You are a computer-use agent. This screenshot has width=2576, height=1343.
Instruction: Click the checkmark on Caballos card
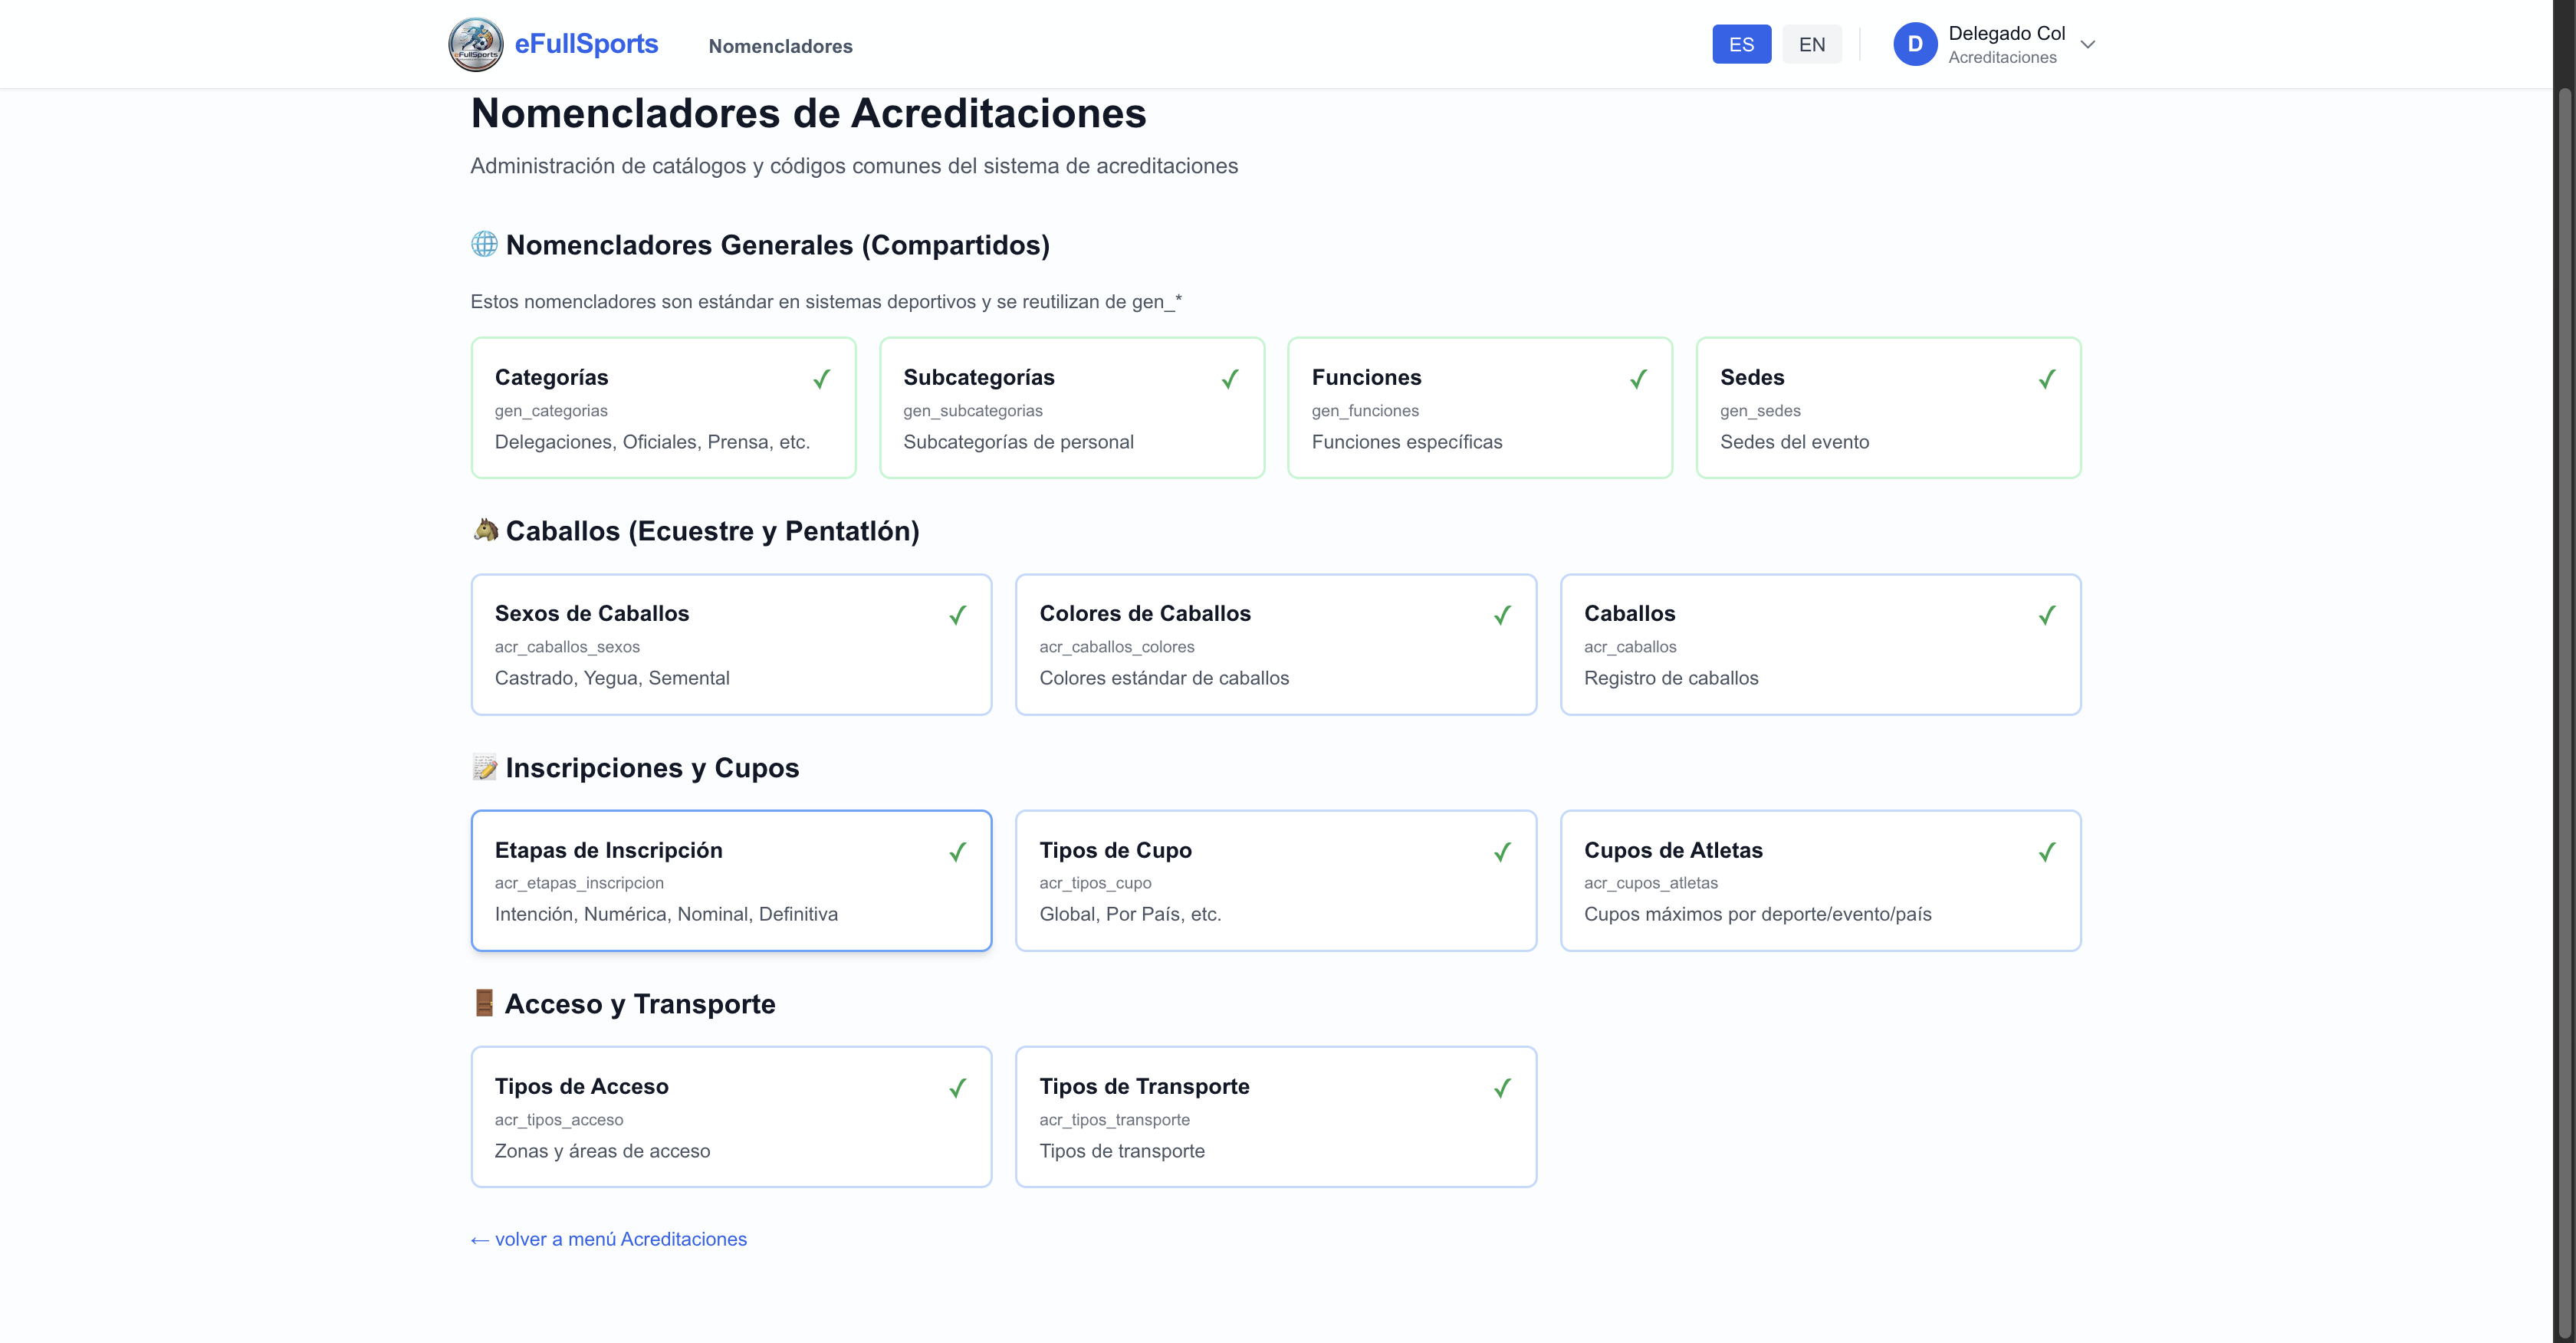click(2046, 615)
